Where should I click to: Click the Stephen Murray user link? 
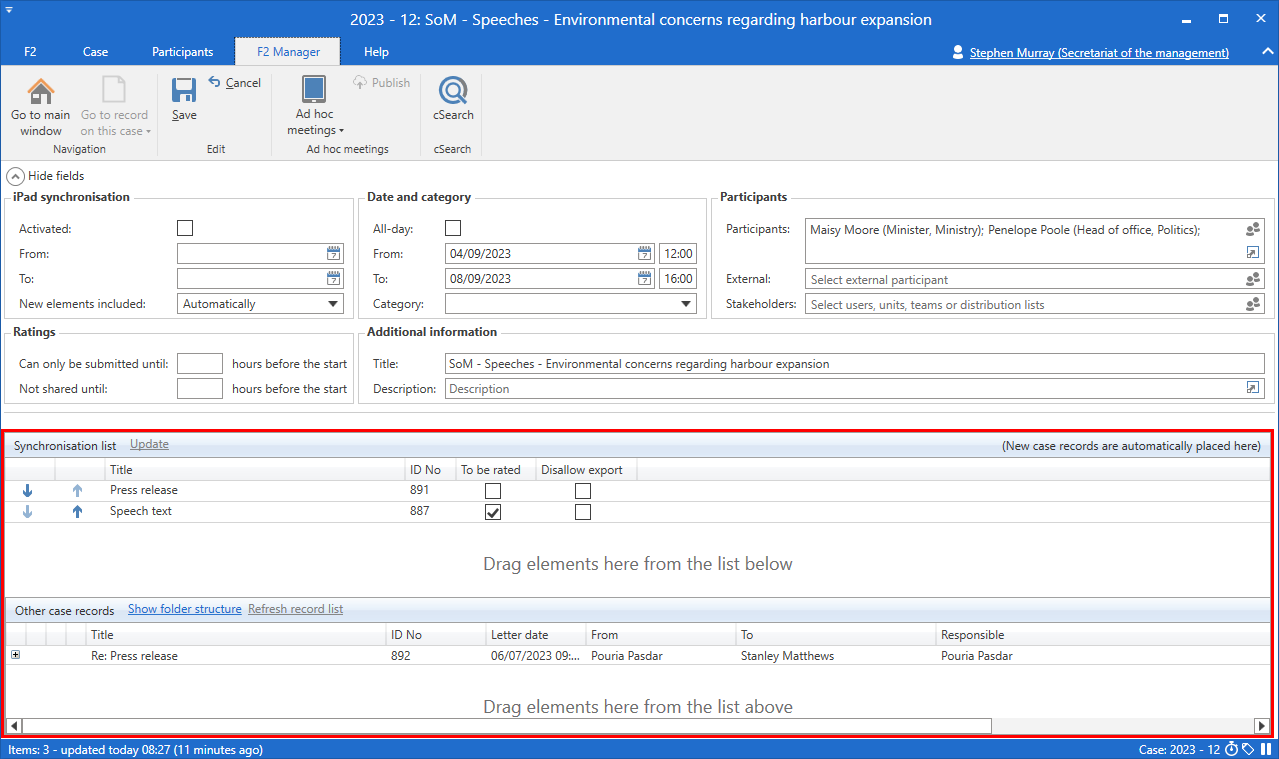1098,53
